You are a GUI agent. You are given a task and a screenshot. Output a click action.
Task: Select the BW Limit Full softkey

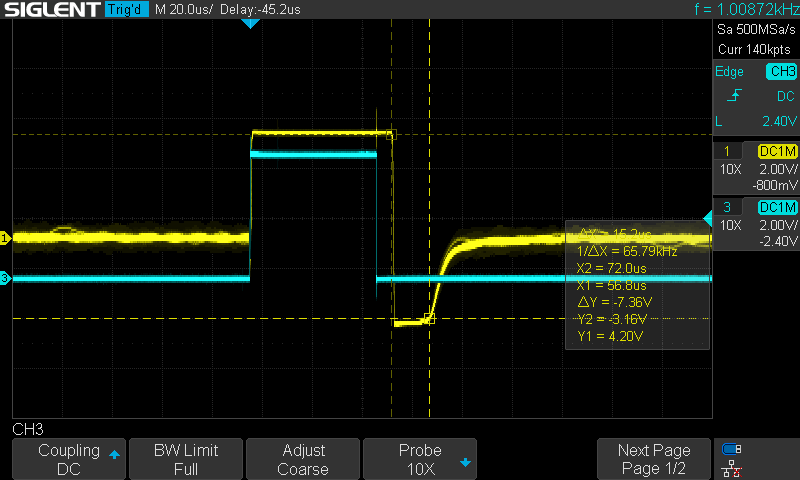coord(186,459)
